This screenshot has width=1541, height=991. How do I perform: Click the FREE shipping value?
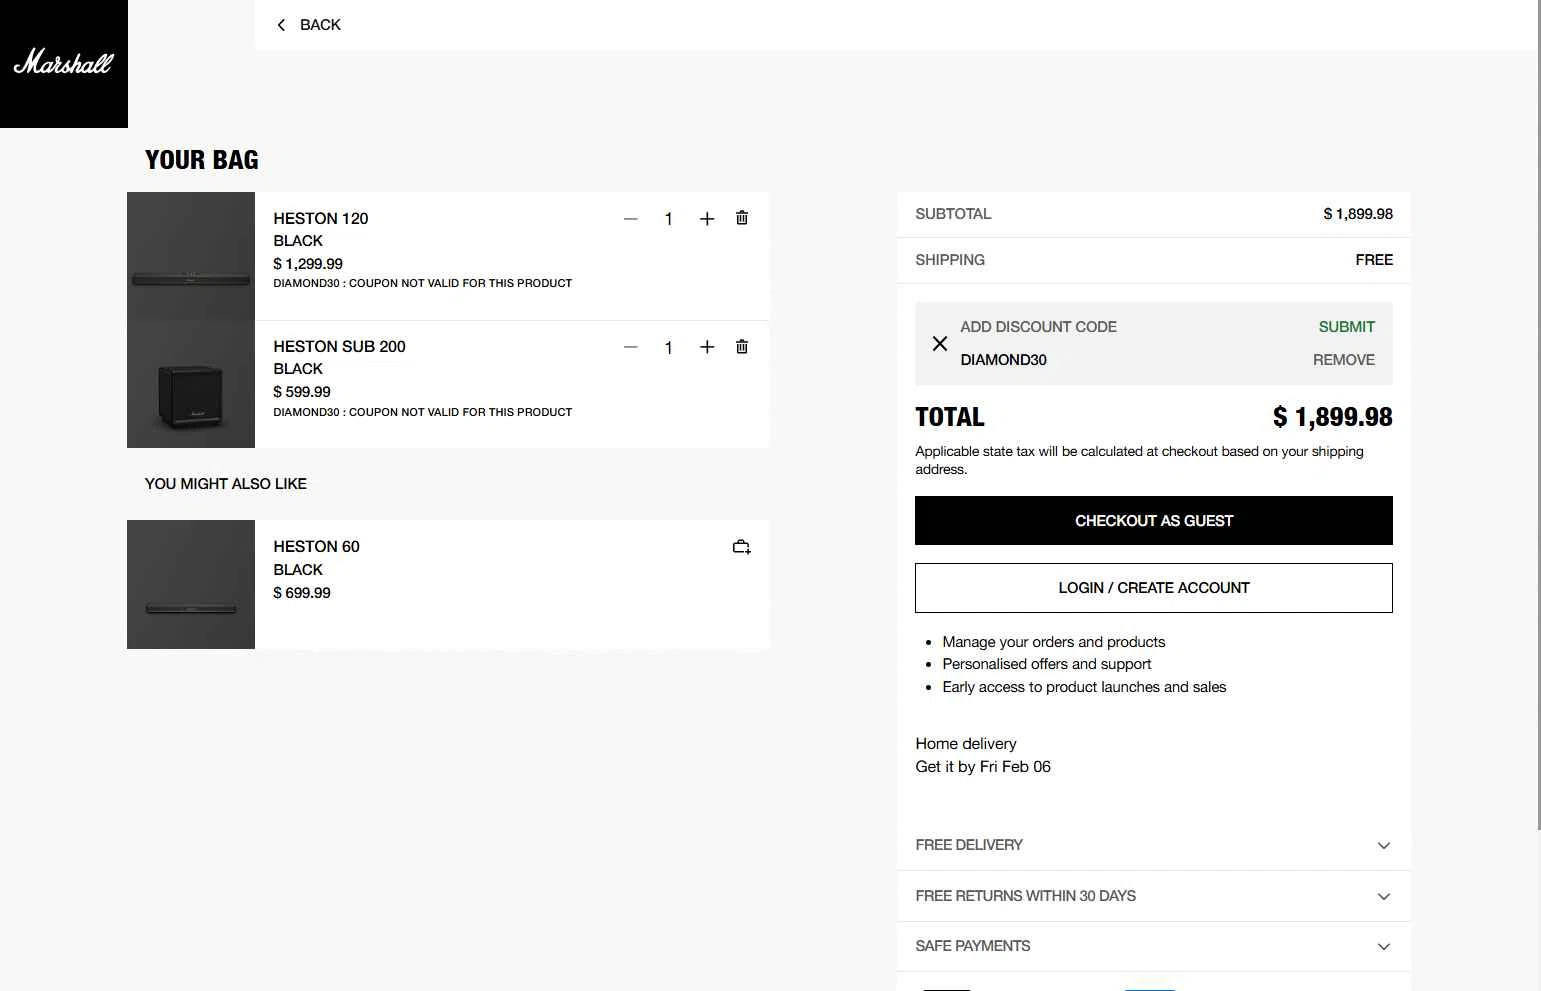(x=1374, y=260)
